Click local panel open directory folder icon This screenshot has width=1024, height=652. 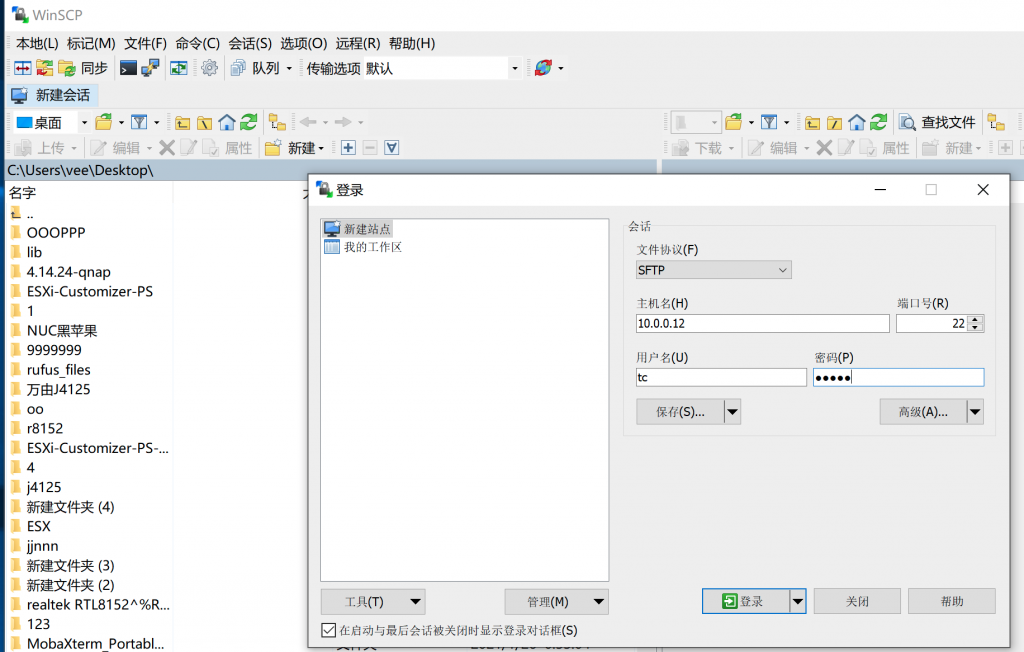pyautogui.click(x=104, y=122)
